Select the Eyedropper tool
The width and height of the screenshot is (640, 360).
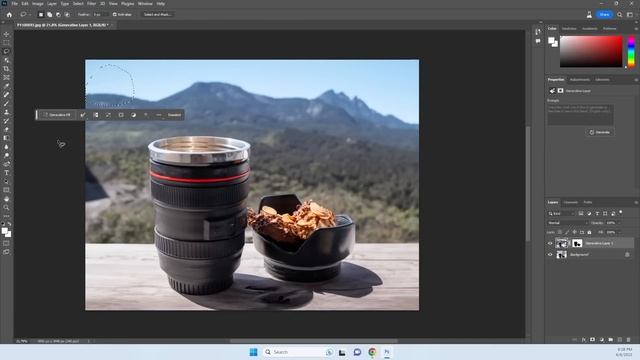[6, 86]
